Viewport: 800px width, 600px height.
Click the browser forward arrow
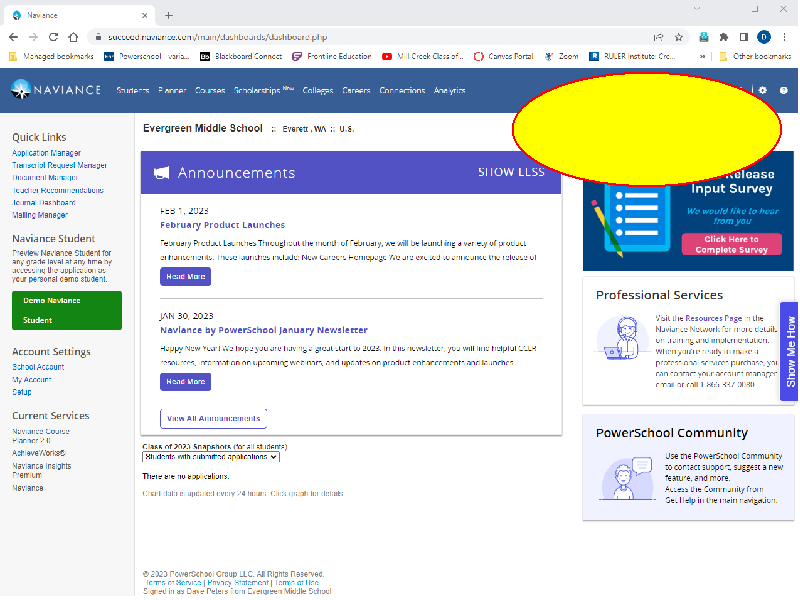click(34, 37)
